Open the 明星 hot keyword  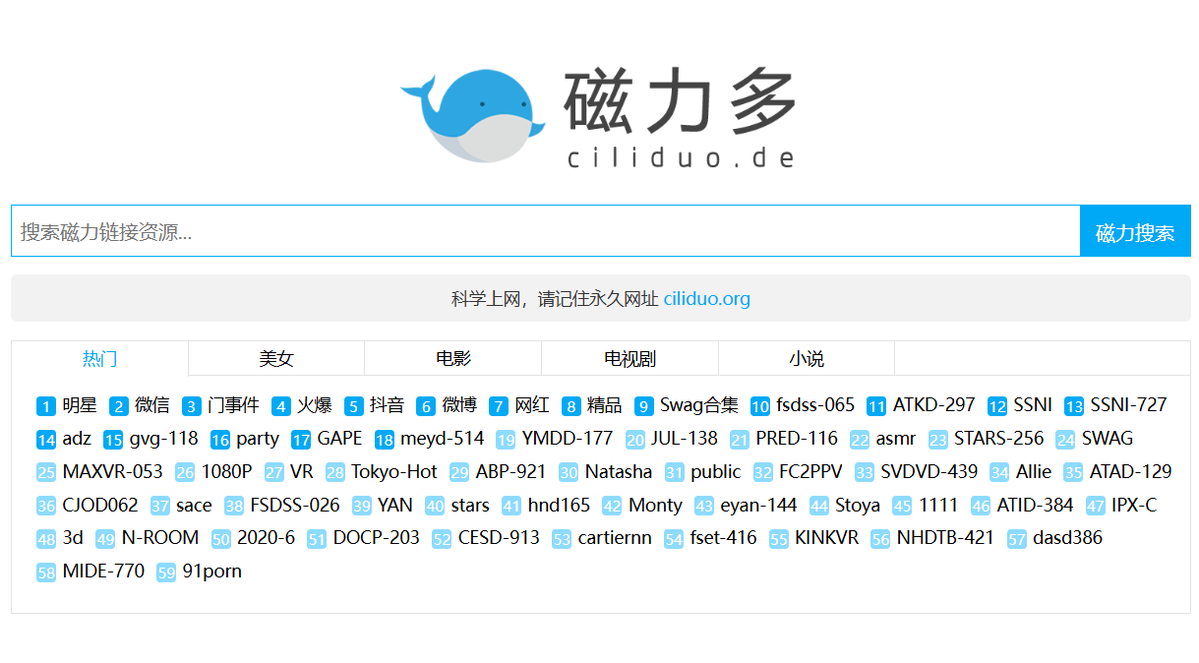80,405
